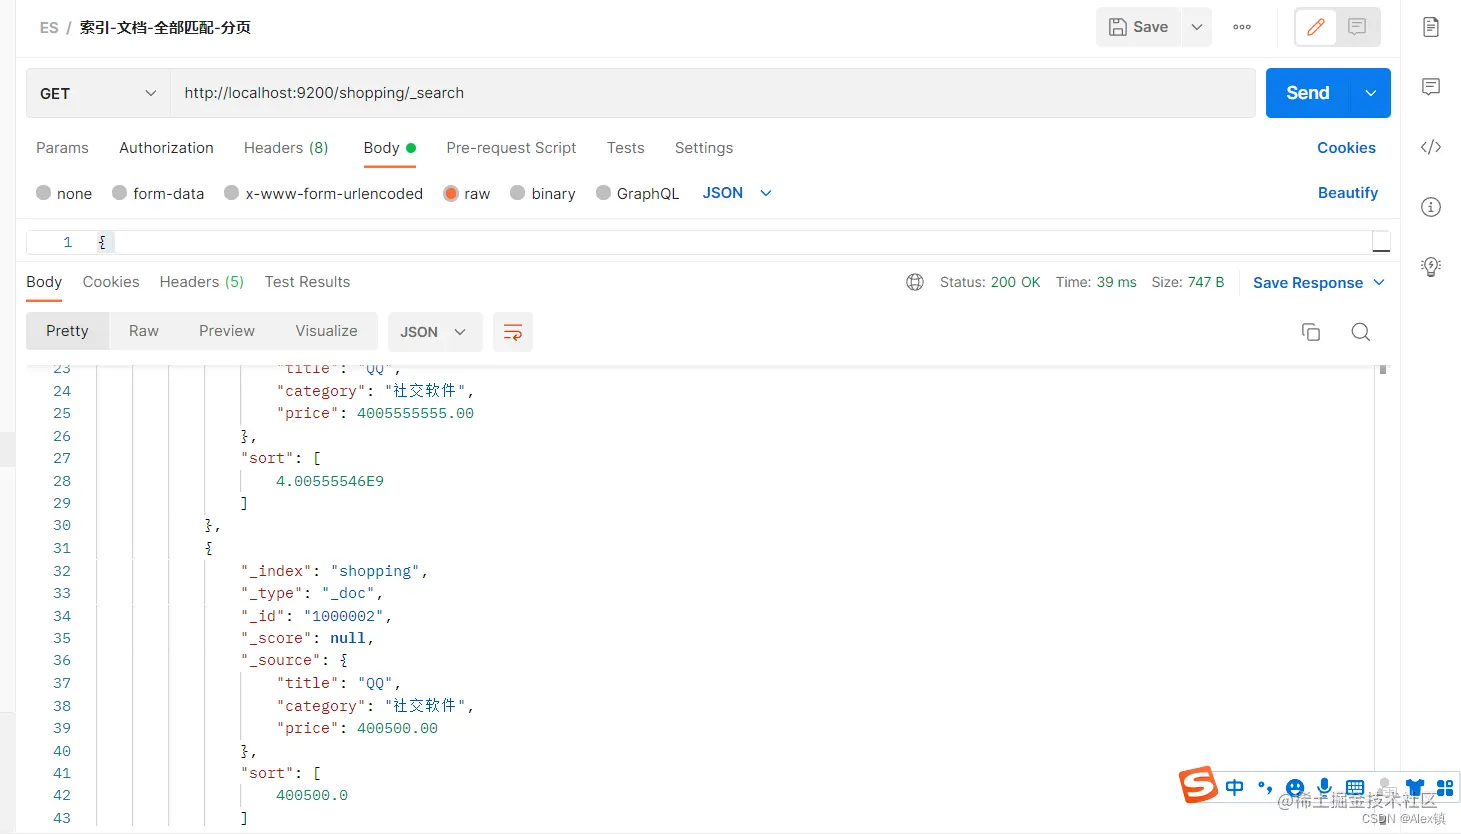Viewport: 1461px width, 834px height.
Task: Open request info icon in right sidebar
Action: (1431, 207)
